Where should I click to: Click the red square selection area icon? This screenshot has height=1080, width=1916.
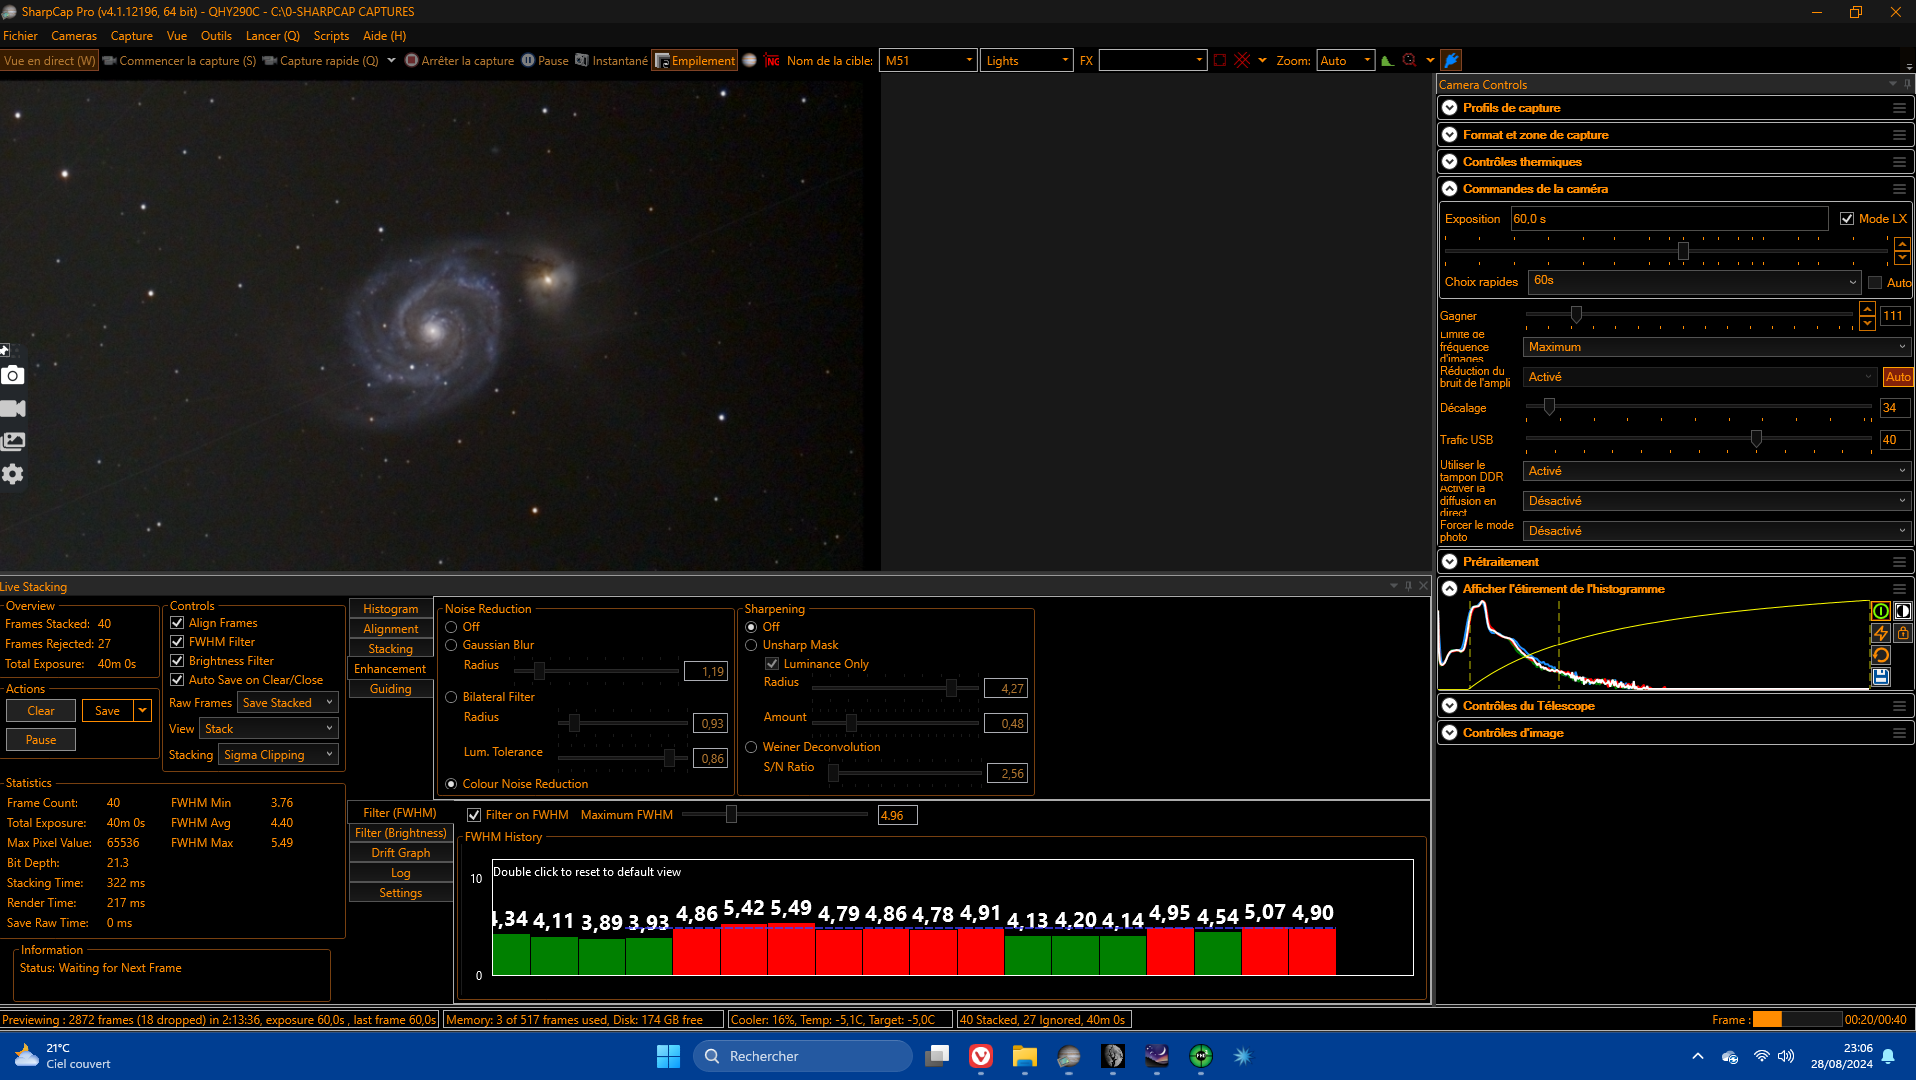click(1220, 61)
